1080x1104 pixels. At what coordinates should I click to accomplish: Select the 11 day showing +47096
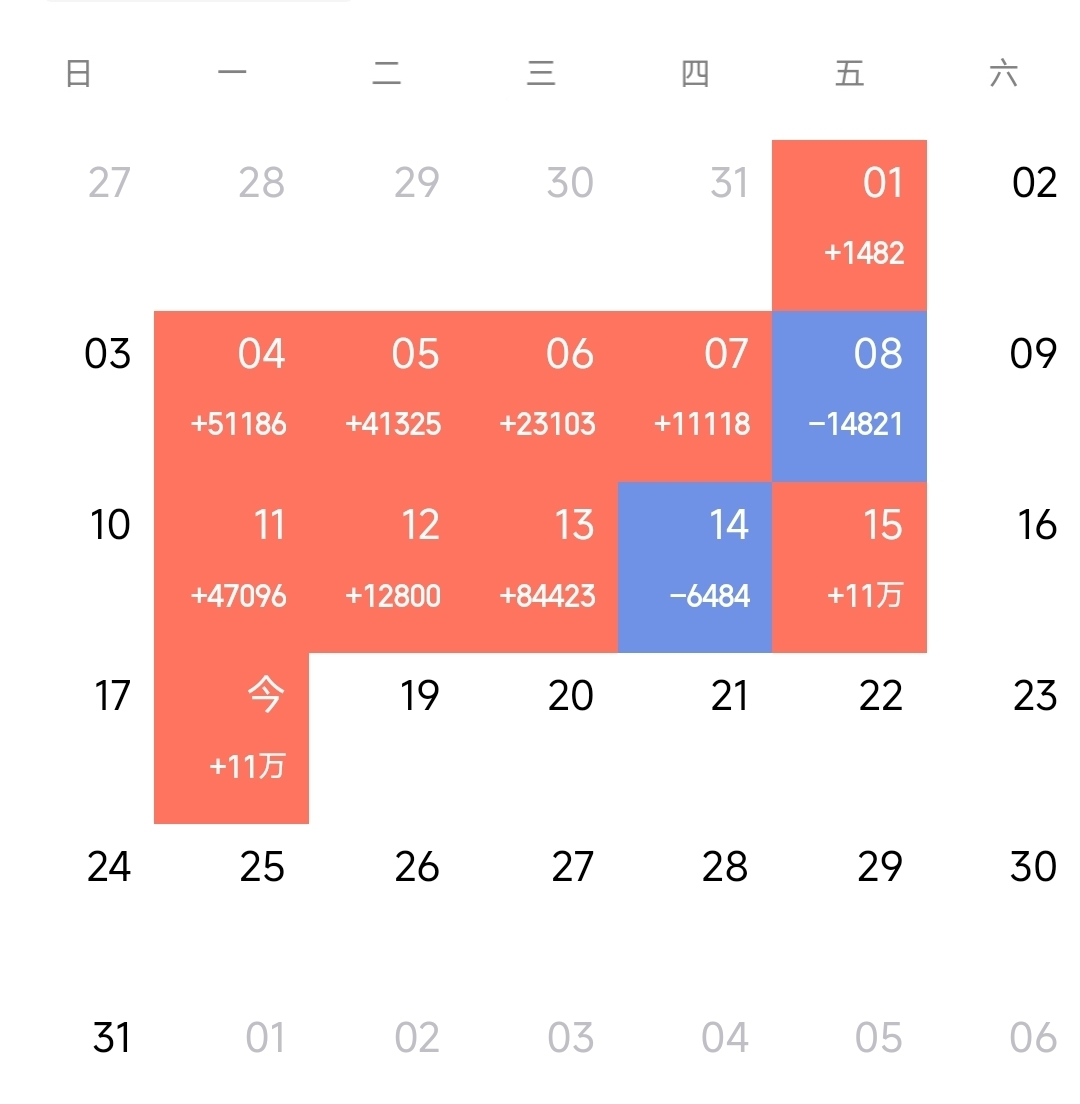232,567
